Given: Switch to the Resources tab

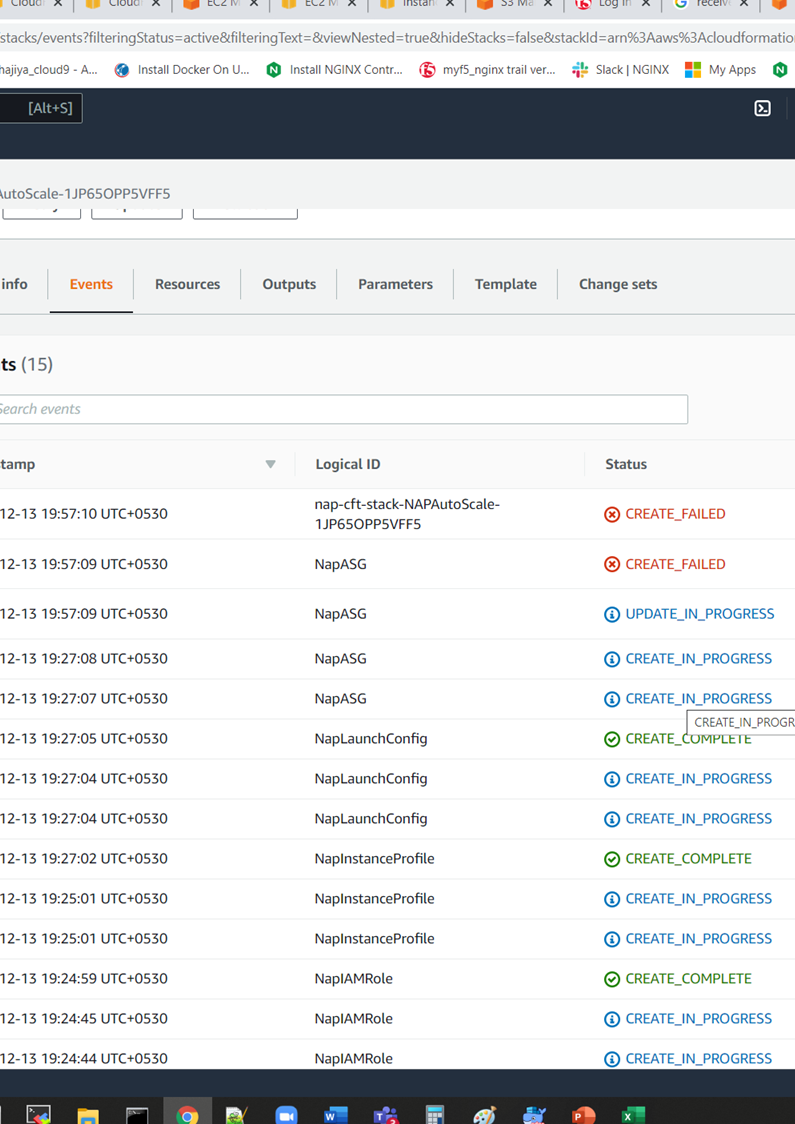Looking at the screenshot, I should pyautogui.click(x=187, y=284).
